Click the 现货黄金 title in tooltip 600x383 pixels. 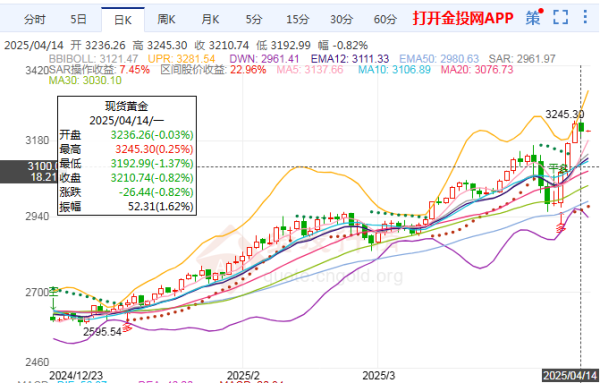[x=127, y=106]
